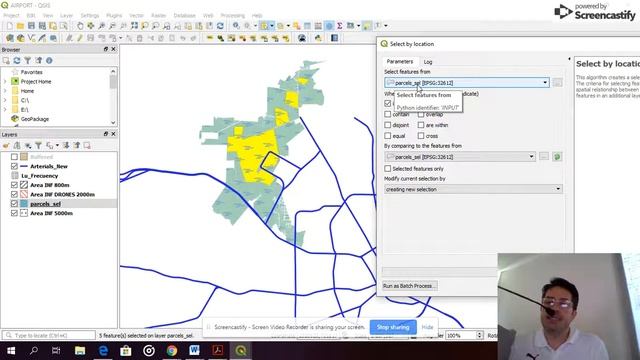
Task: Enable Selected features only checkbox
Action: [x=388, y=168]
